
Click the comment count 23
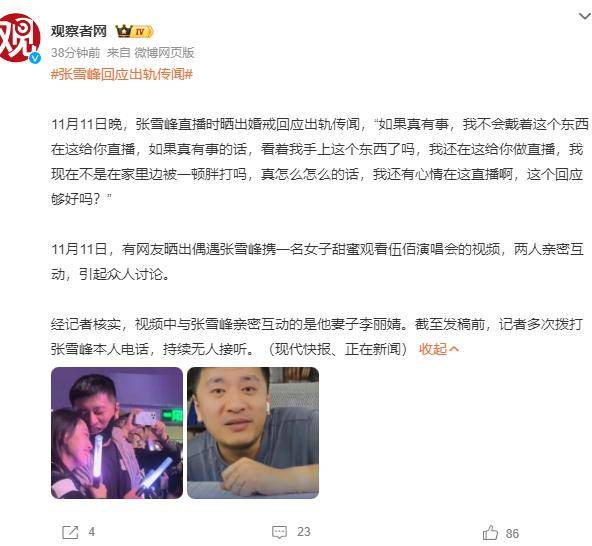304,532
